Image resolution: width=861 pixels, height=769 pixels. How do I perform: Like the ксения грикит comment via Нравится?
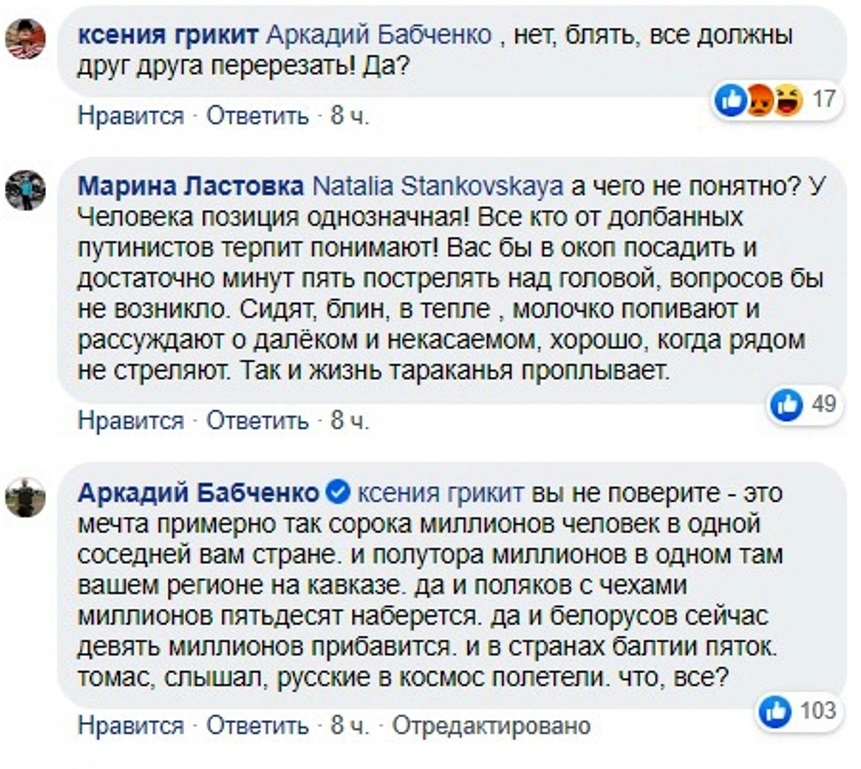point(131,116)
